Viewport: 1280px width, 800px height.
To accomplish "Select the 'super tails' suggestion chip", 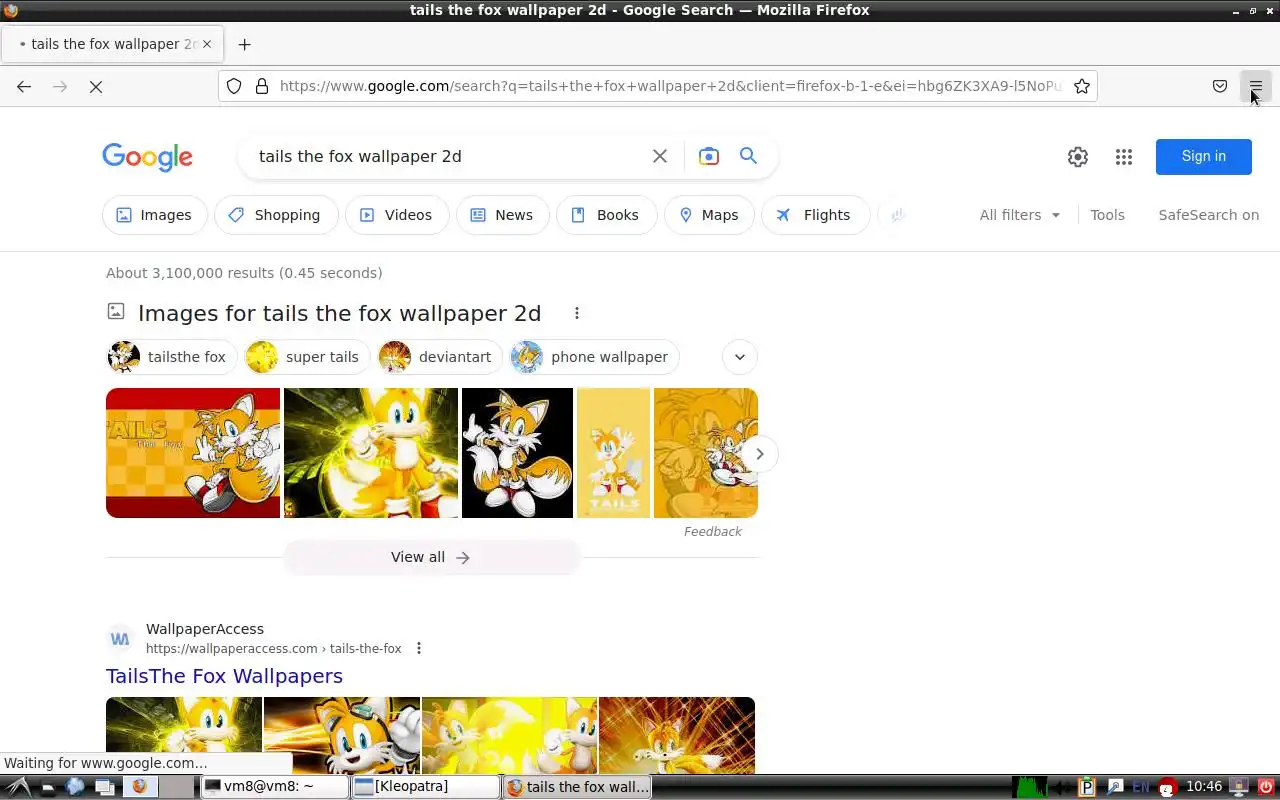I will coord(307,357).
